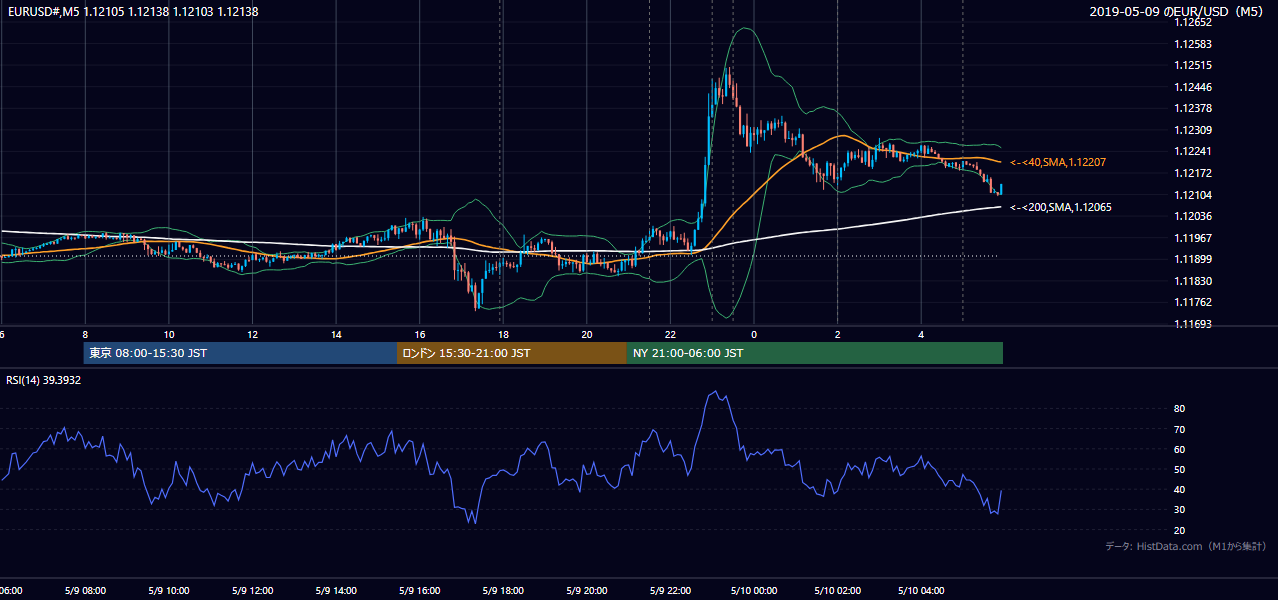1278x600 pixels.
Task: Click the 5/9 22:00 date axis label
Action: [670, 591]
